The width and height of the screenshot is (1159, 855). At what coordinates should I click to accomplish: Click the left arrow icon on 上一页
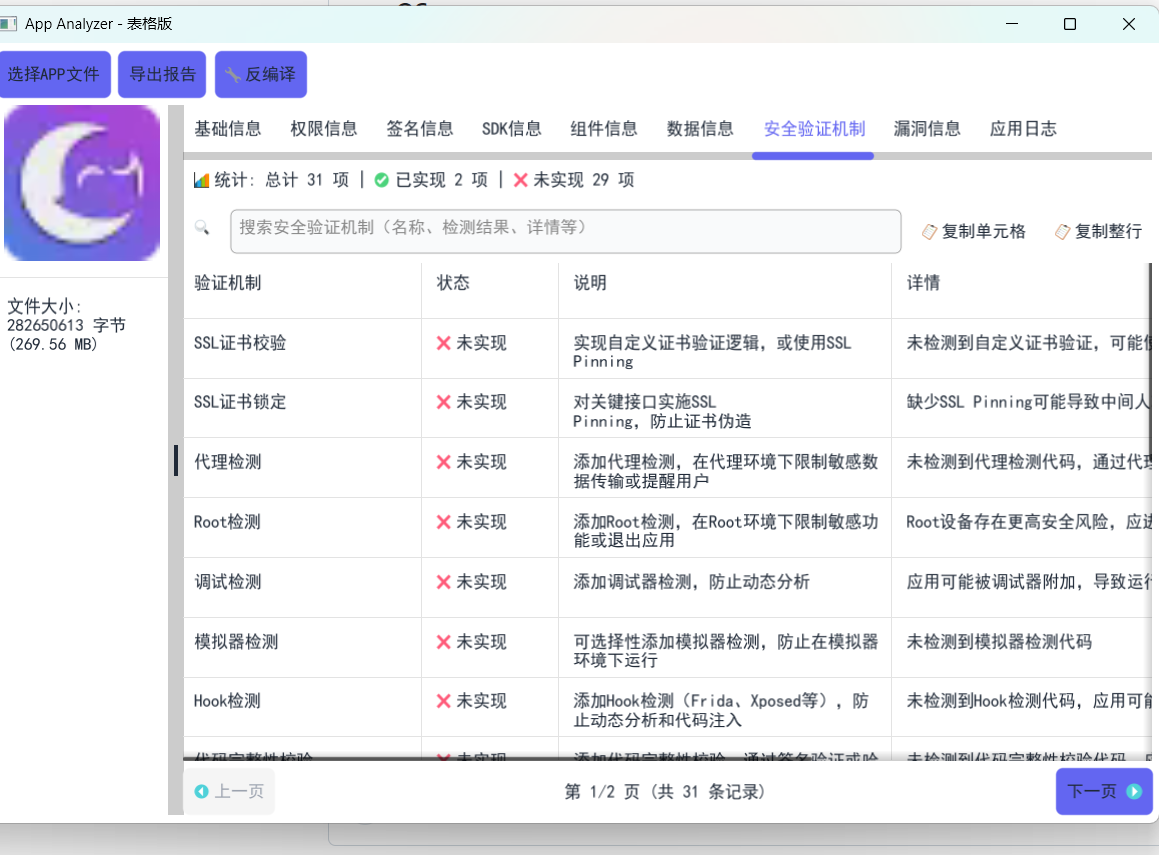[x=203, y=791]
